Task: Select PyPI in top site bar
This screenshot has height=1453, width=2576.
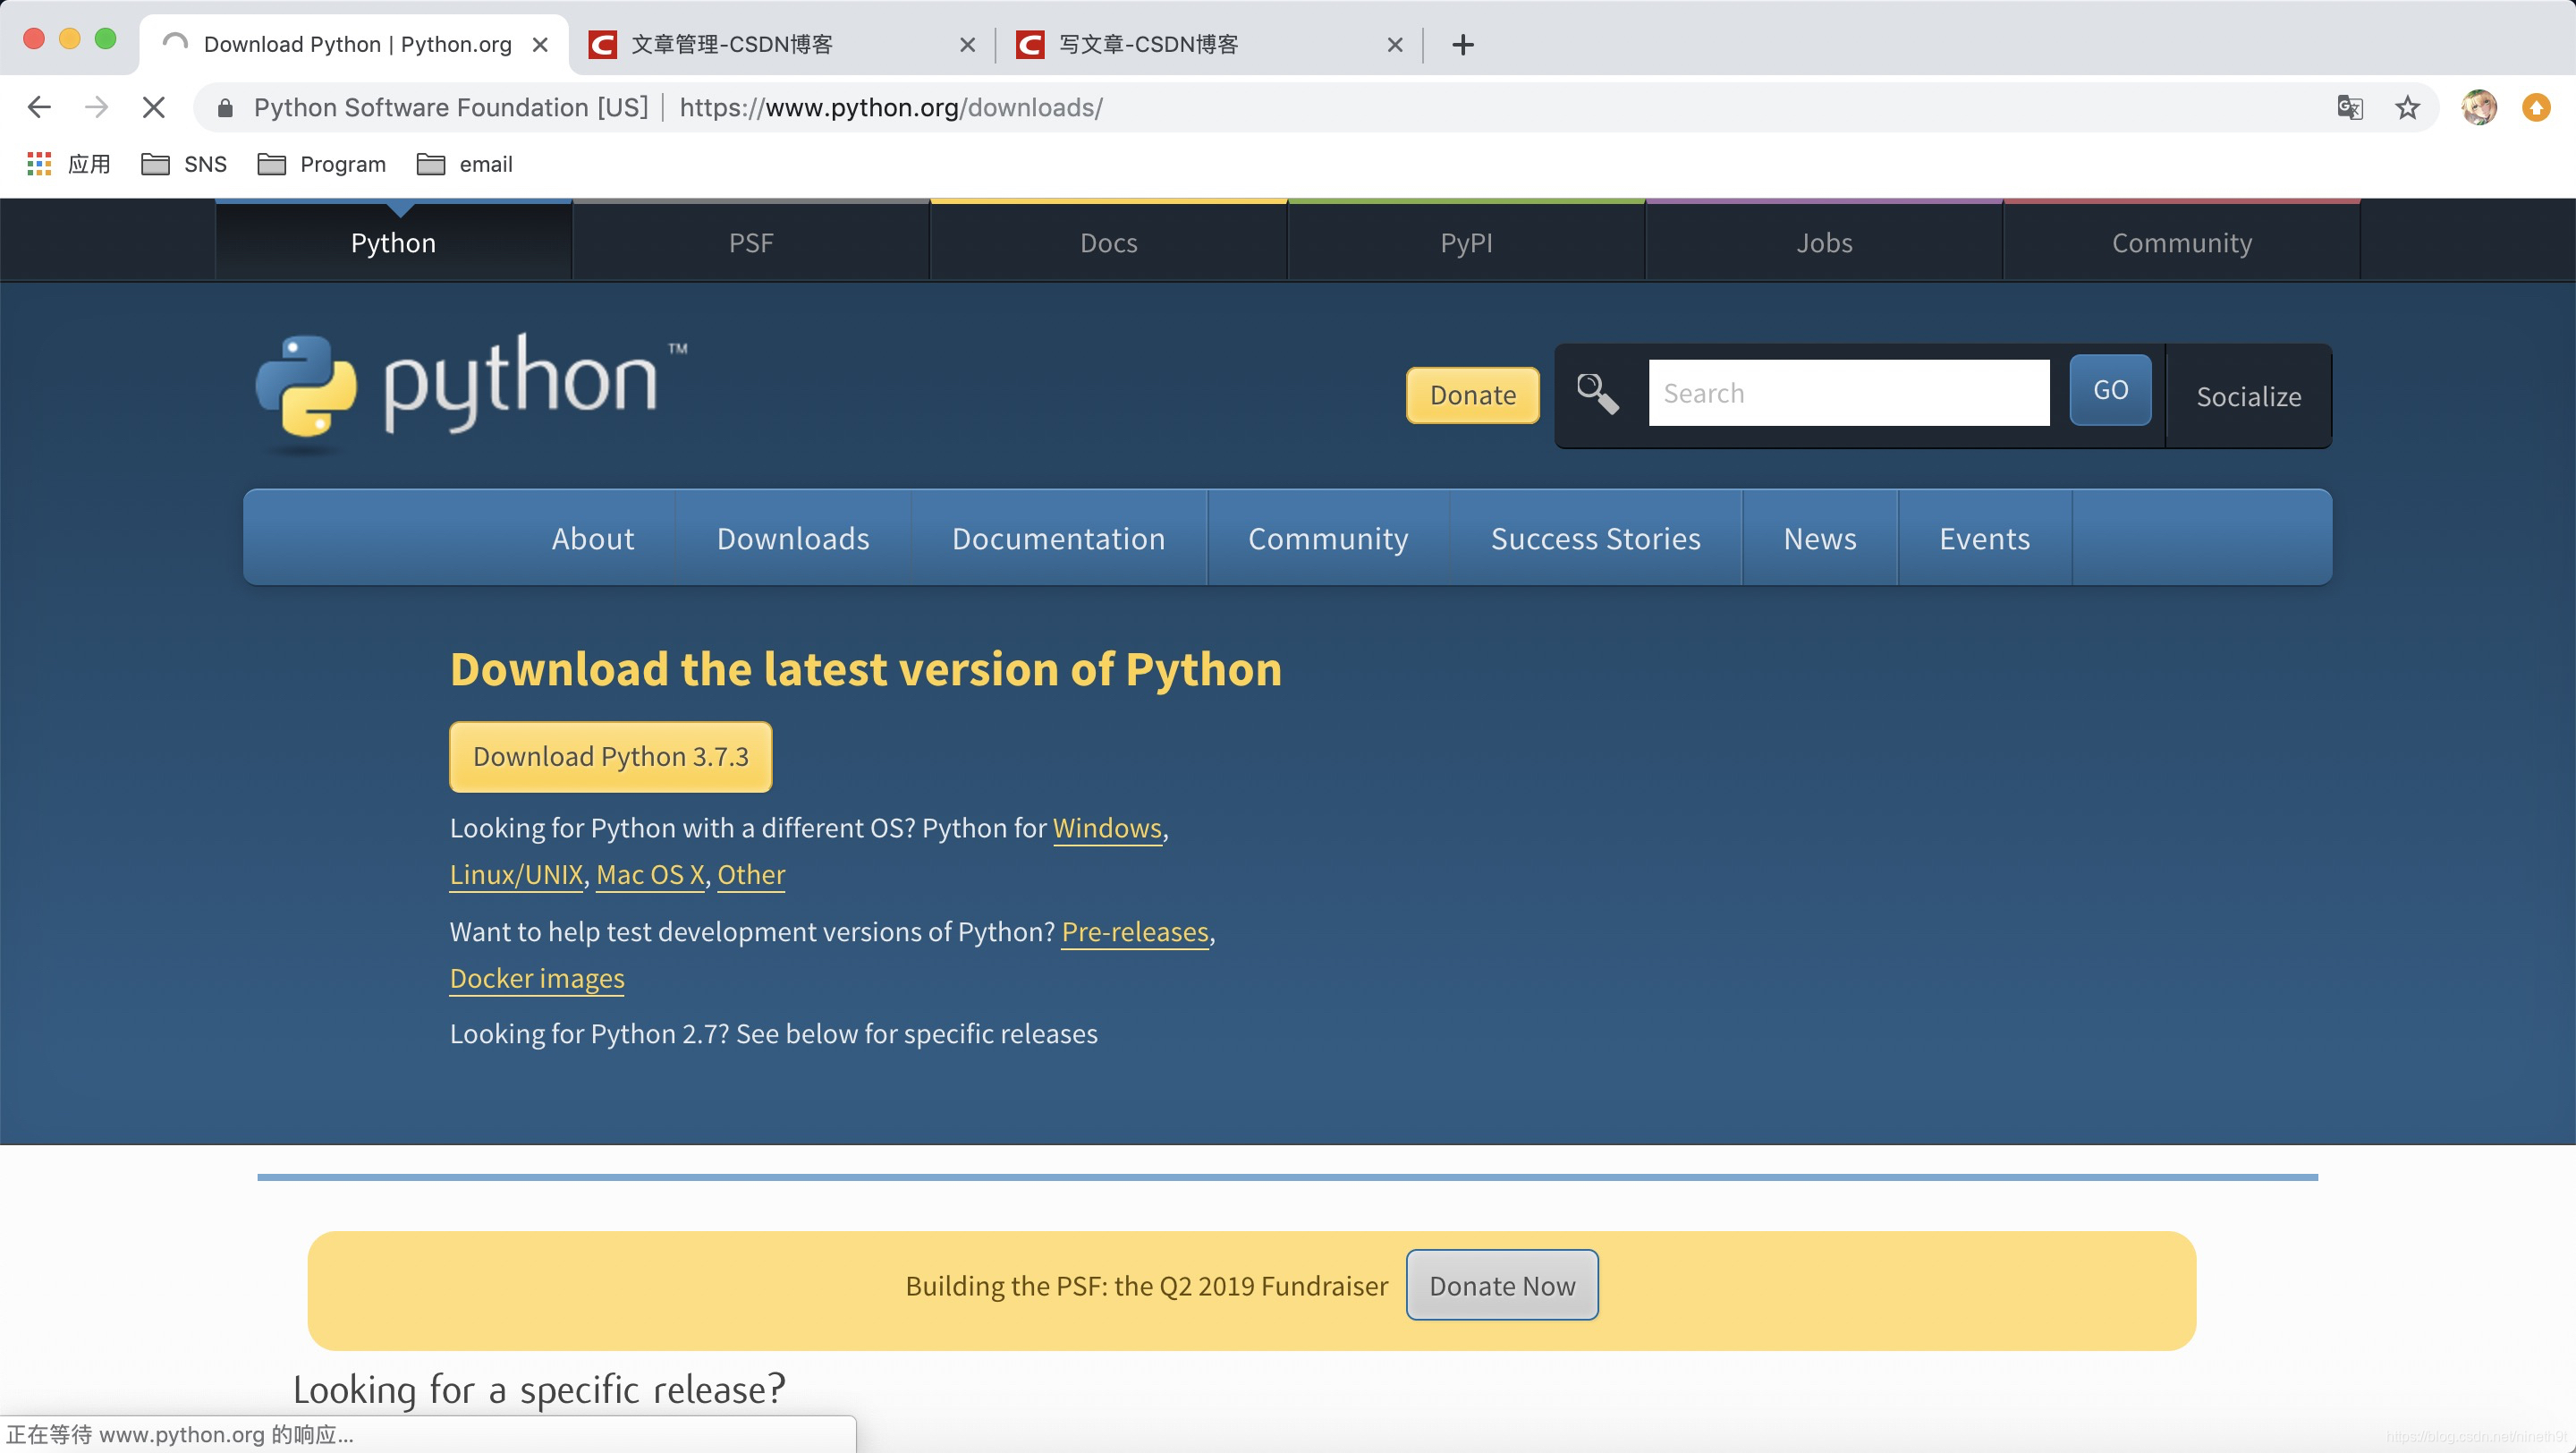Action: 1466,243
